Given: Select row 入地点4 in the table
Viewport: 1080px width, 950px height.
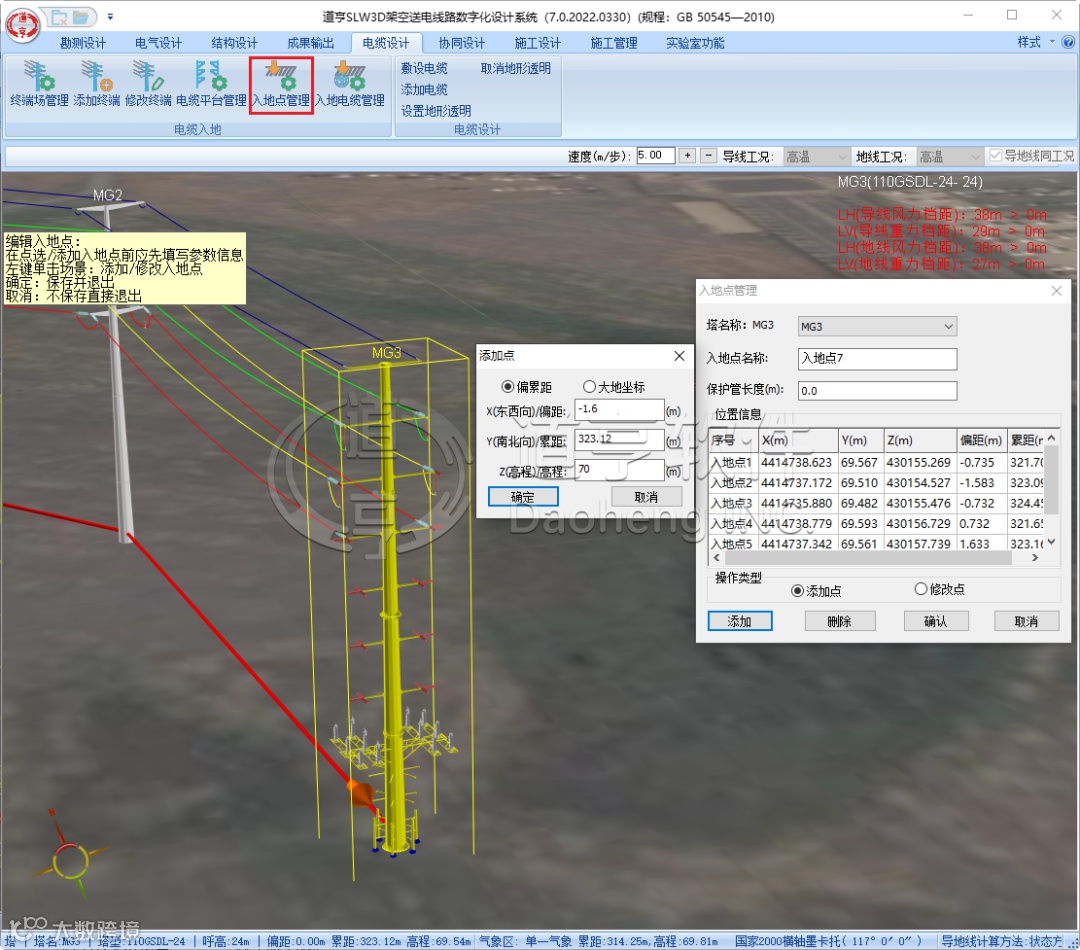Looking at the screenshot, I should (877, 524).
